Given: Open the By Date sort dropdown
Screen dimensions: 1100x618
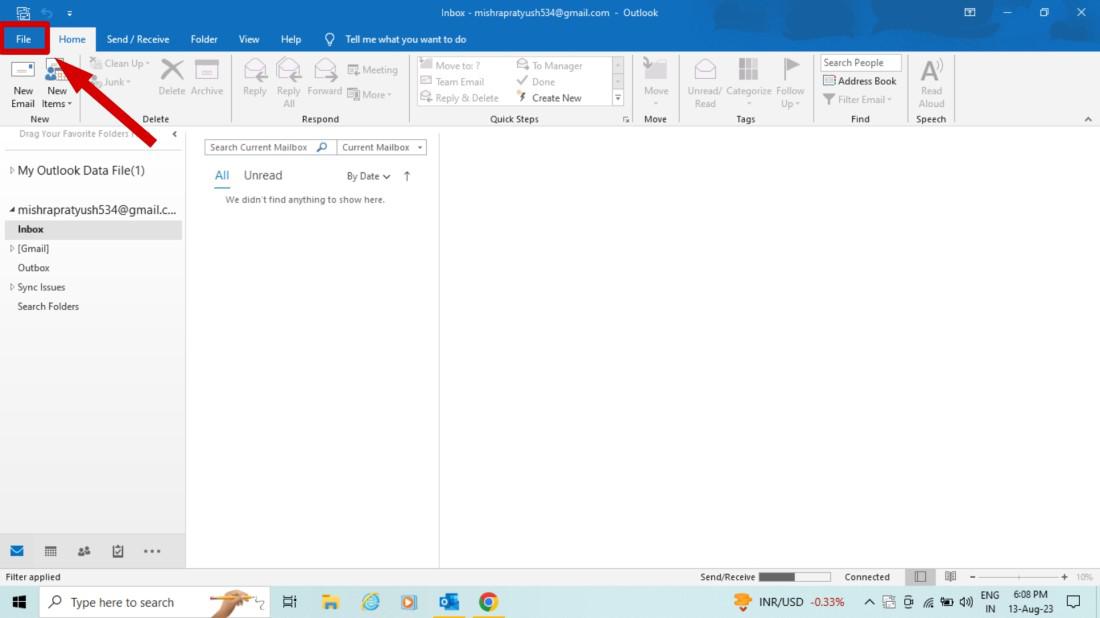Looking at the screenshot, I should click(368, 176).
